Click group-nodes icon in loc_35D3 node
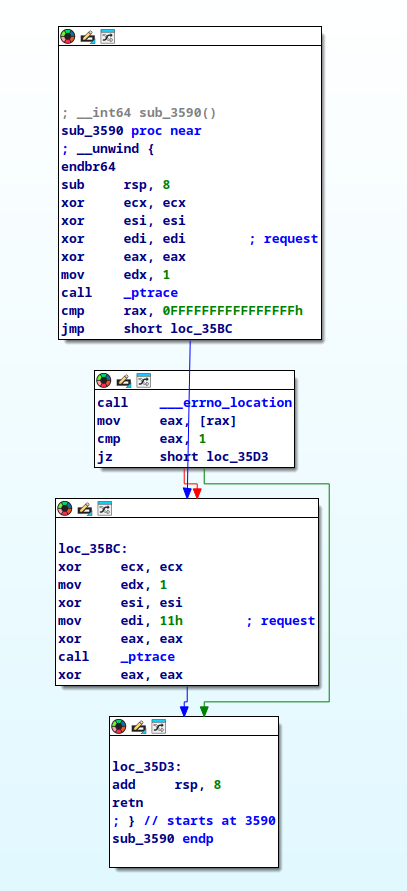407x891 pixels. (x=159, y=726)
